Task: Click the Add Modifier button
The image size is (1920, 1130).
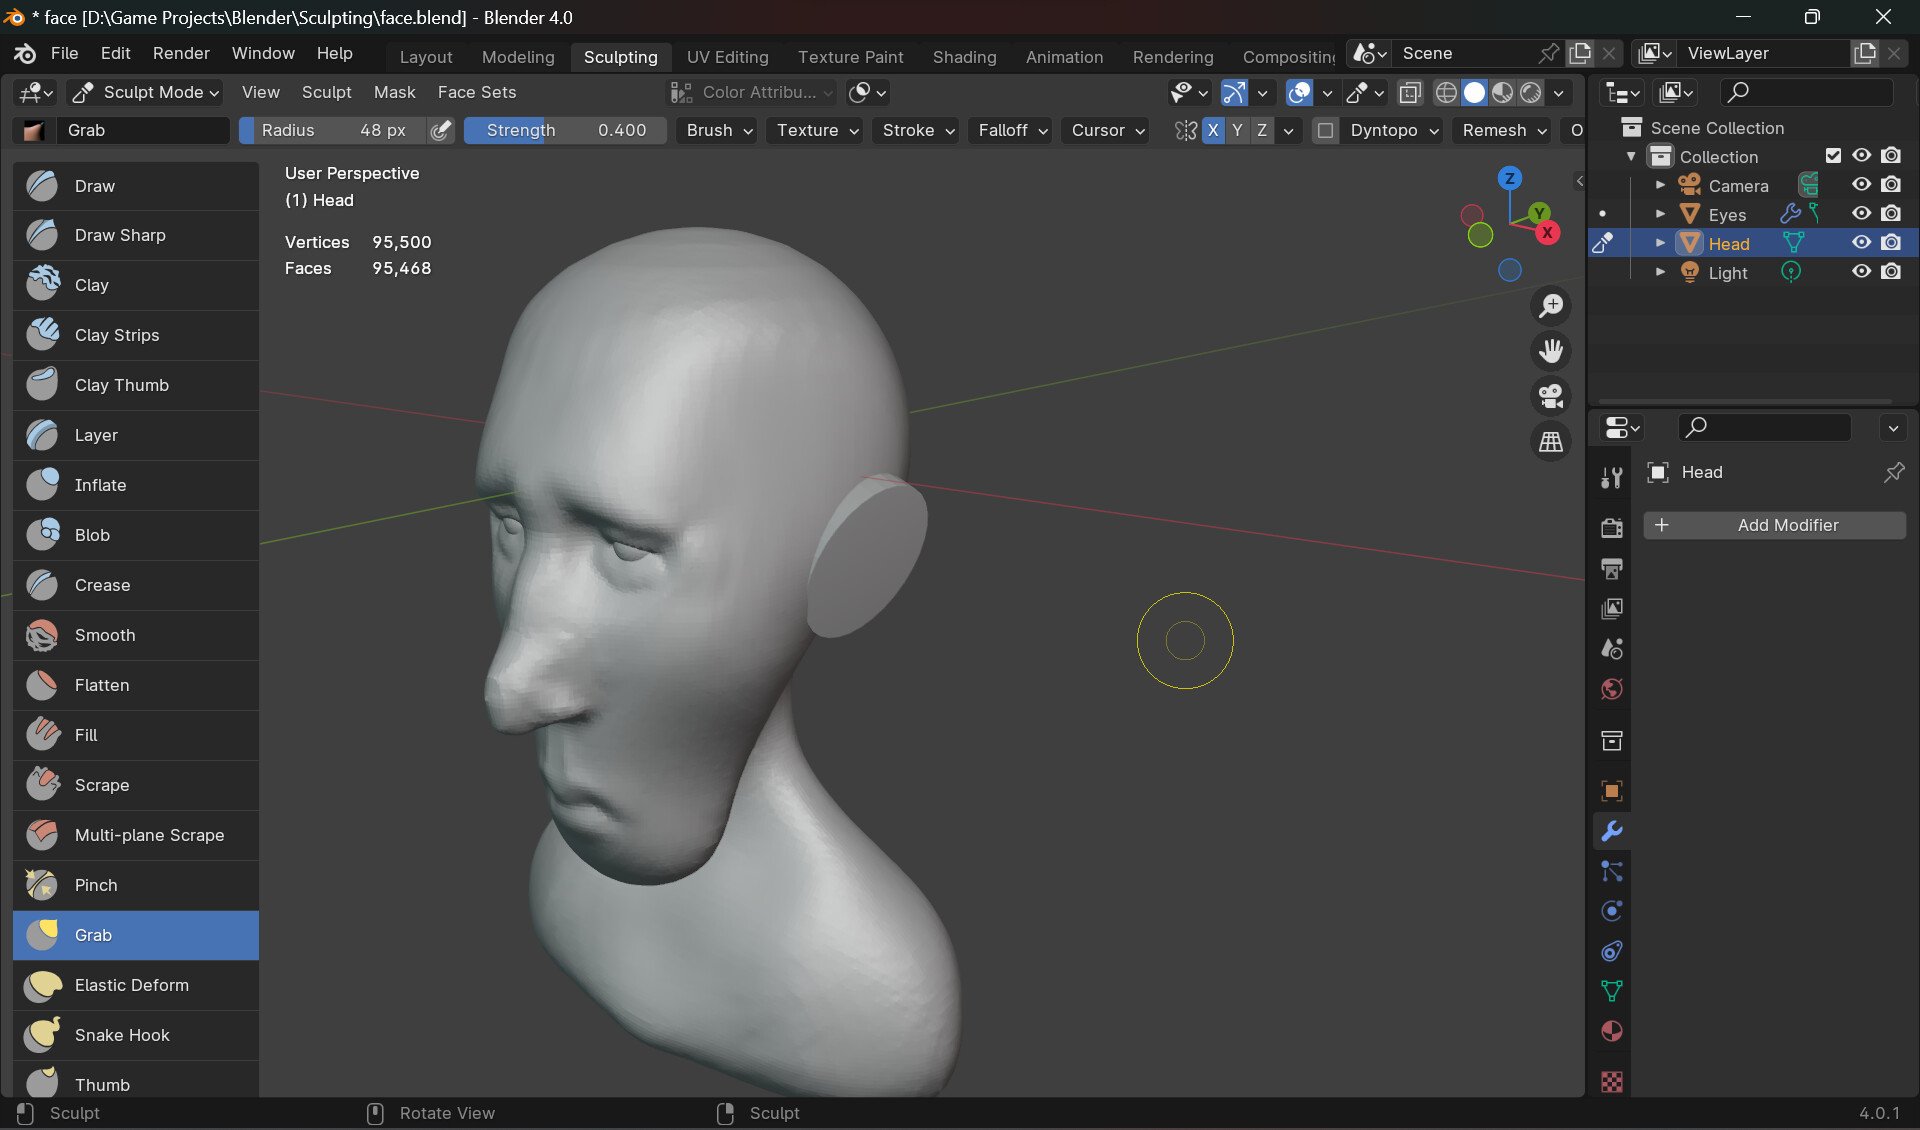Action: (1774, 525)
